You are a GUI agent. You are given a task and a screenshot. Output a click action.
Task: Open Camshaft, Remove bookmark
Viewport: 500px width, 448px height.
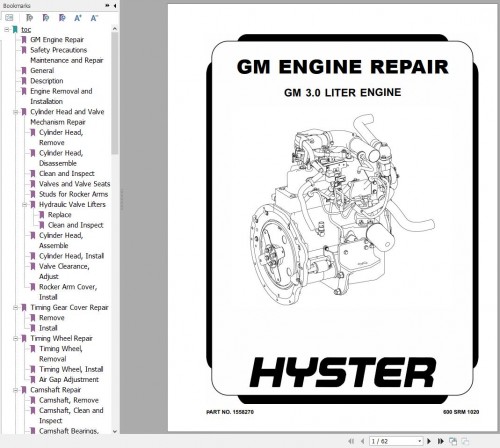coord(69,400)
